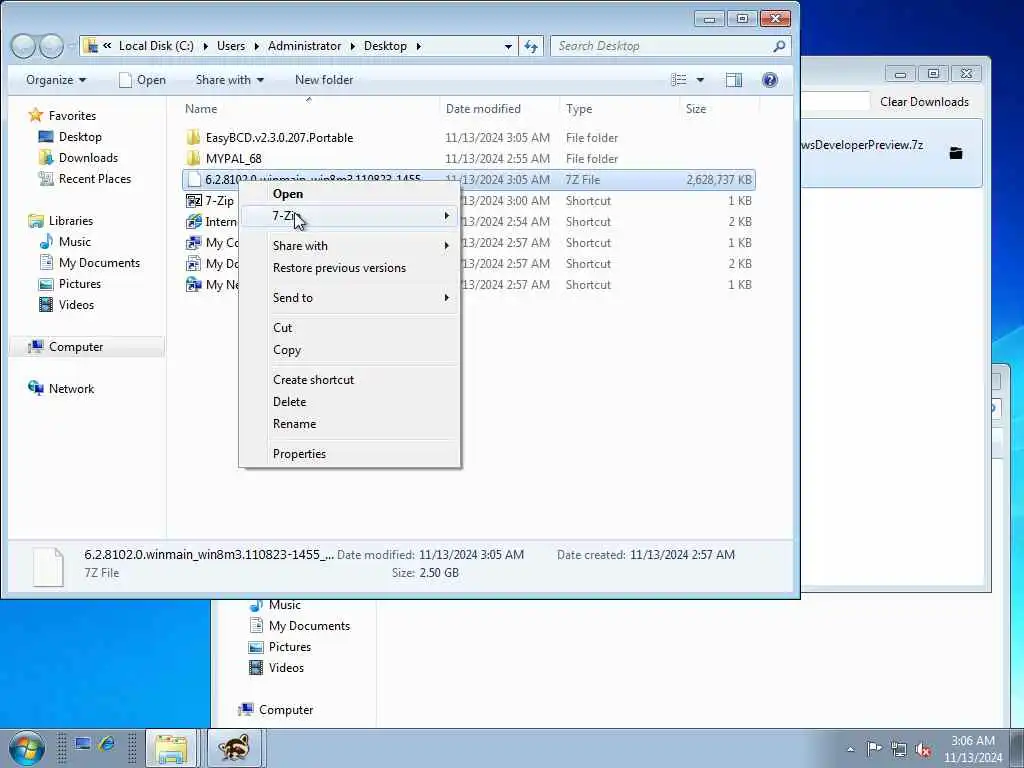Expand the Desktop breadcrumb arrow
1024x768 pixels.
pos(419,46)
